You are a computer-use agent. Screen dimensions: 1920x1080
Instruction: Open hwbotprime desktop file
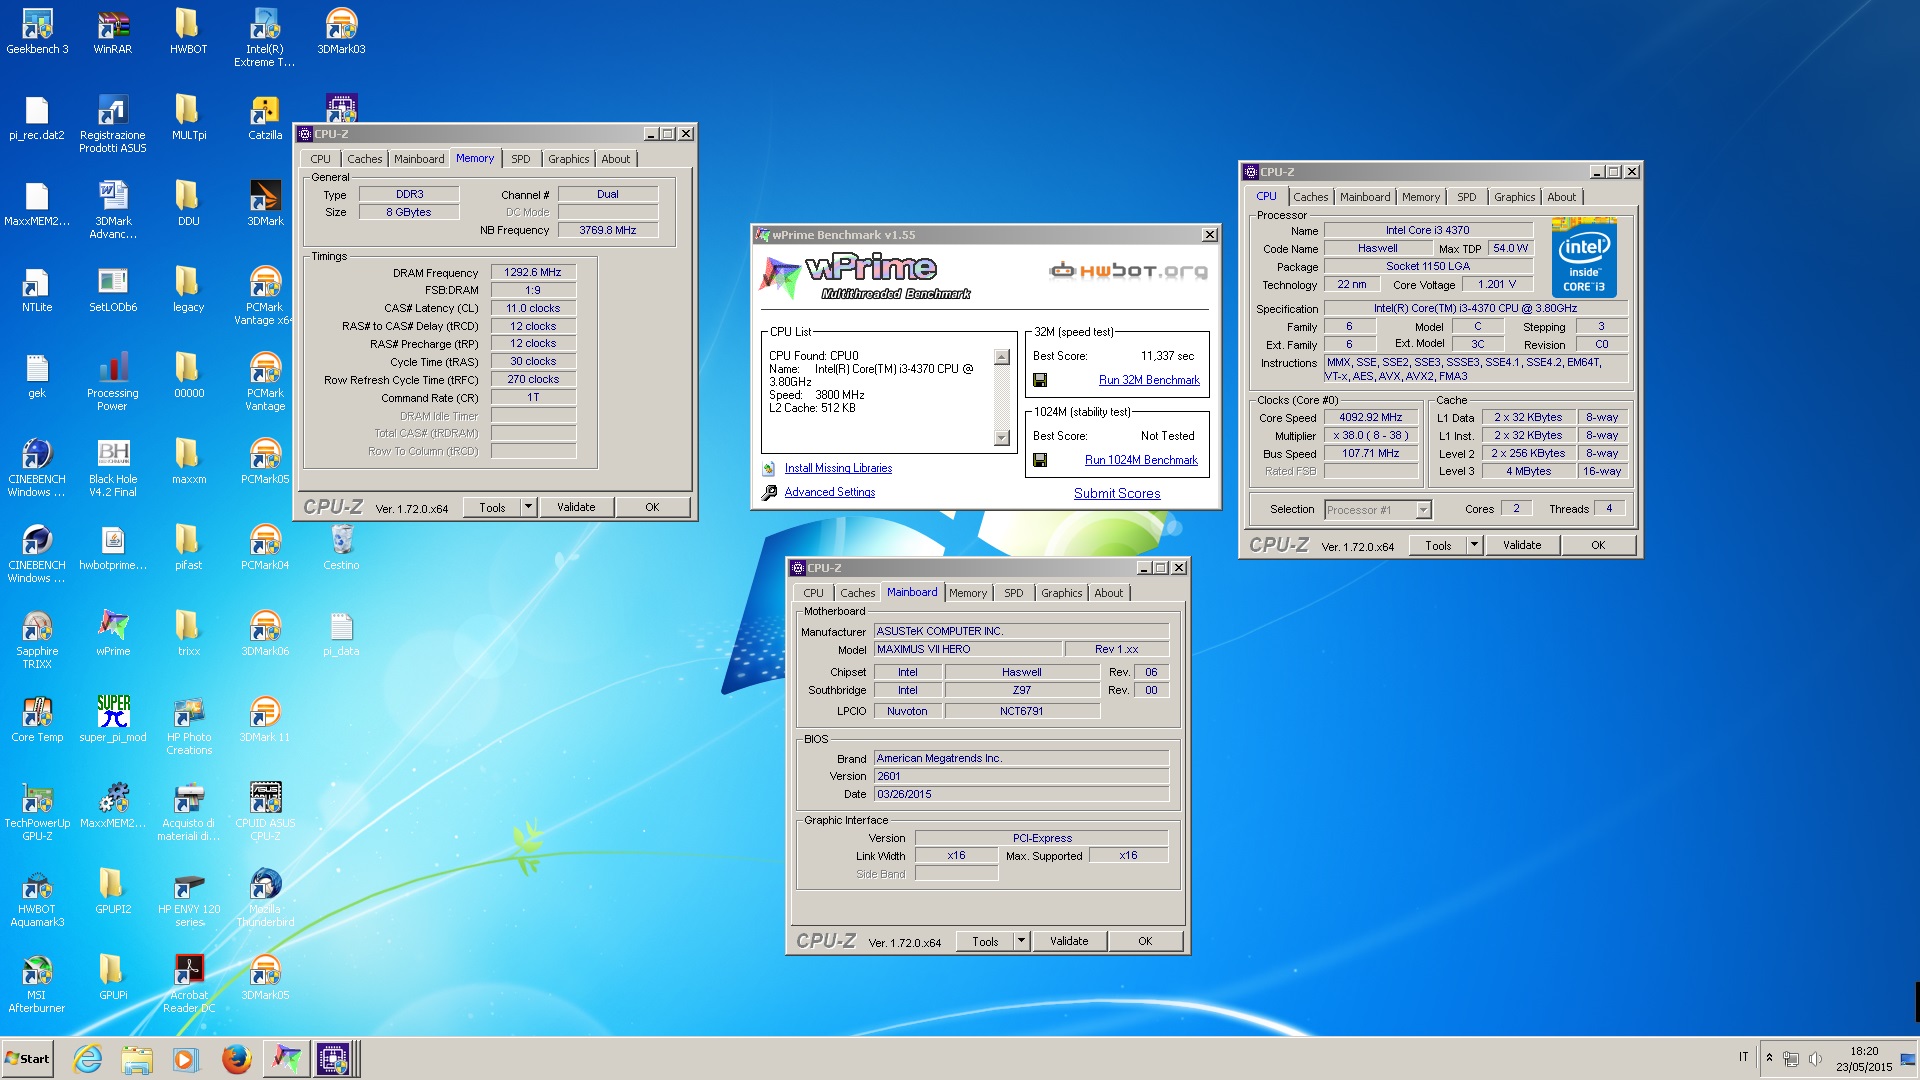113,548
